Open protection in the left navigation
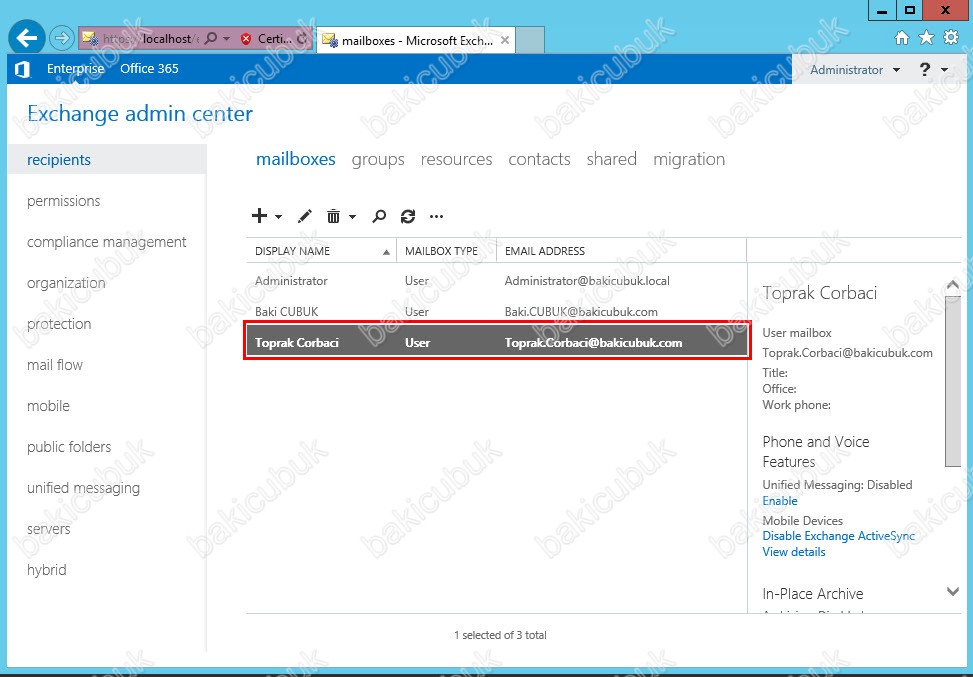Image resolution: width=973 pixels, height=677 pixels. click(x=59, y=323)
